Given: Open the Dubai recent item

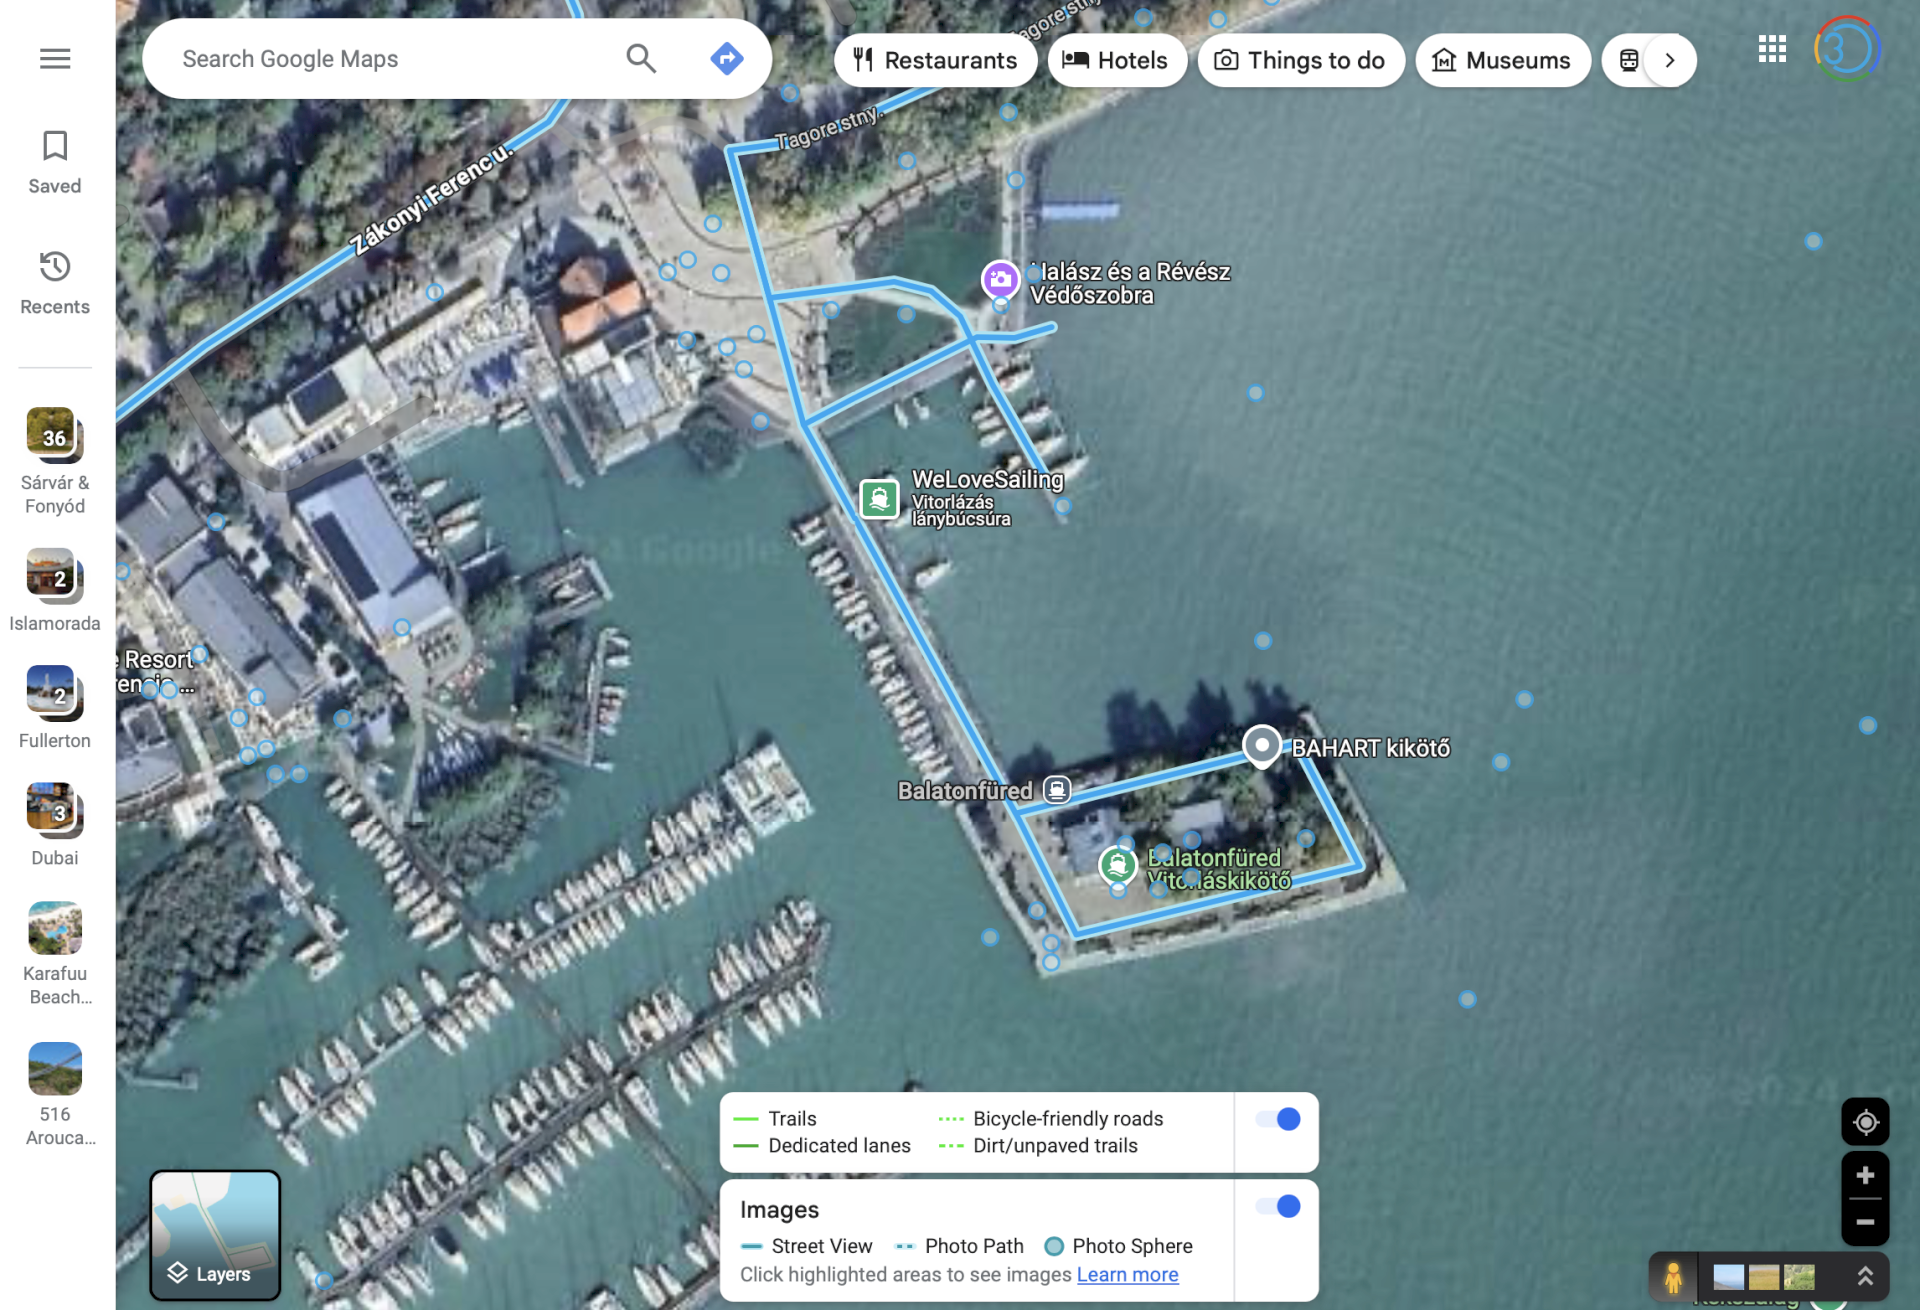Looking at the screenshot, I should (55, 825).
